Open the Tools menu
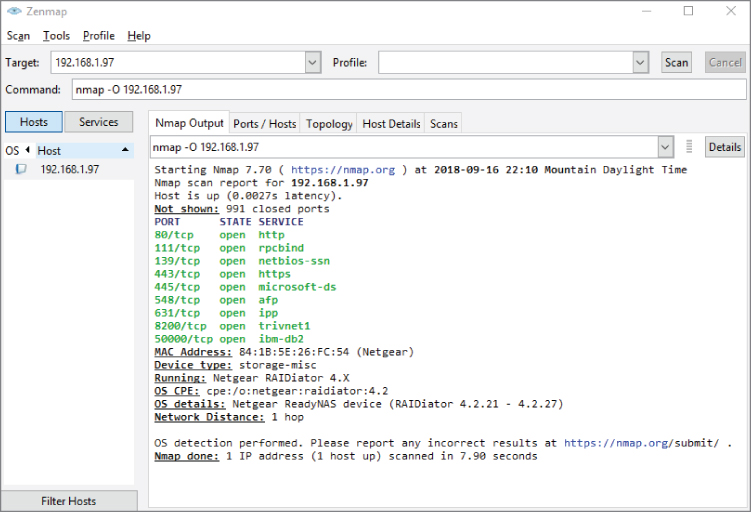The height and width of the screenshot is (512, 751). click(56, 36)
